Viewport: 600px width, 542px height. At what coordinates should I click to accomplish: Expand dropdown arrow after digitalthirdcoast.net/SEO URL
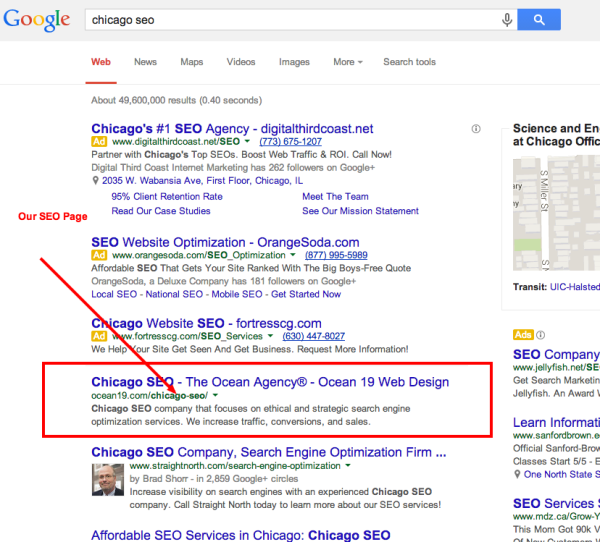tap(247, 141)
